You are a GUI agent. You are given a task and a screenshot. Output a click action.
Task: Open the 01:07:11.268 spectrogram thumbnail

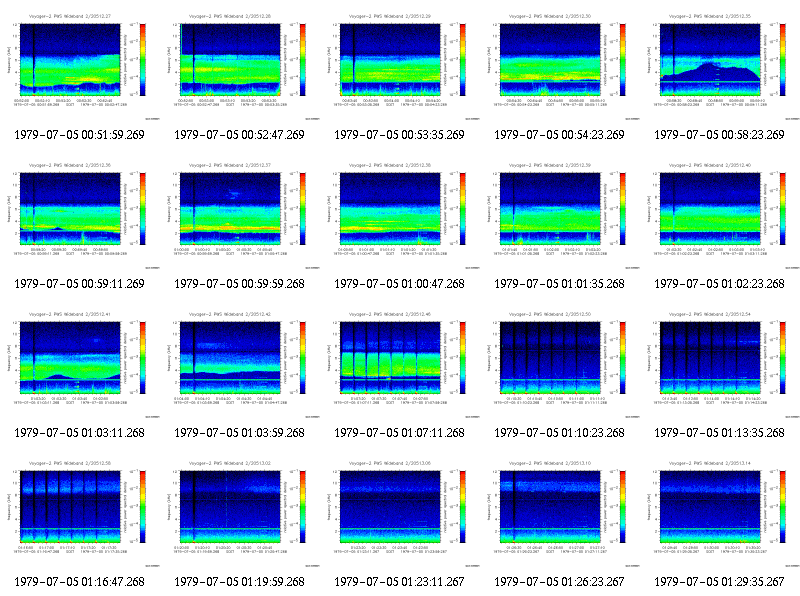[400, 362]
